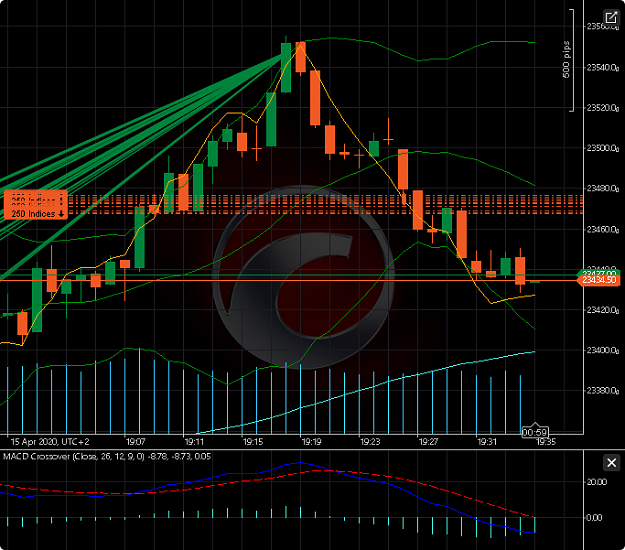The image size is (625, 550).
Task: Click the 00:59 candle countdown label
Action: tap(535, 432)
